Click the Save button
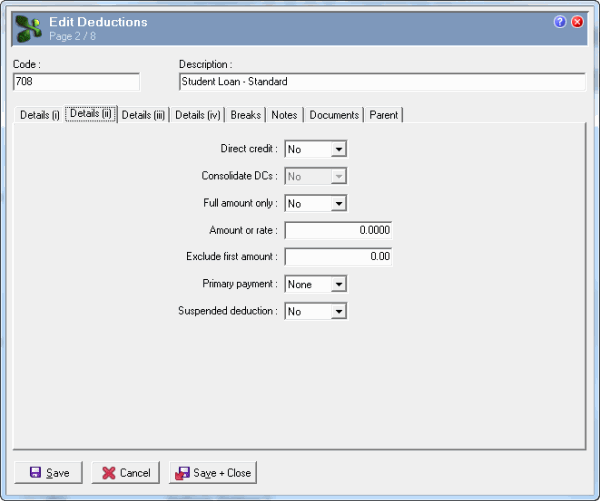 [49, 473]
